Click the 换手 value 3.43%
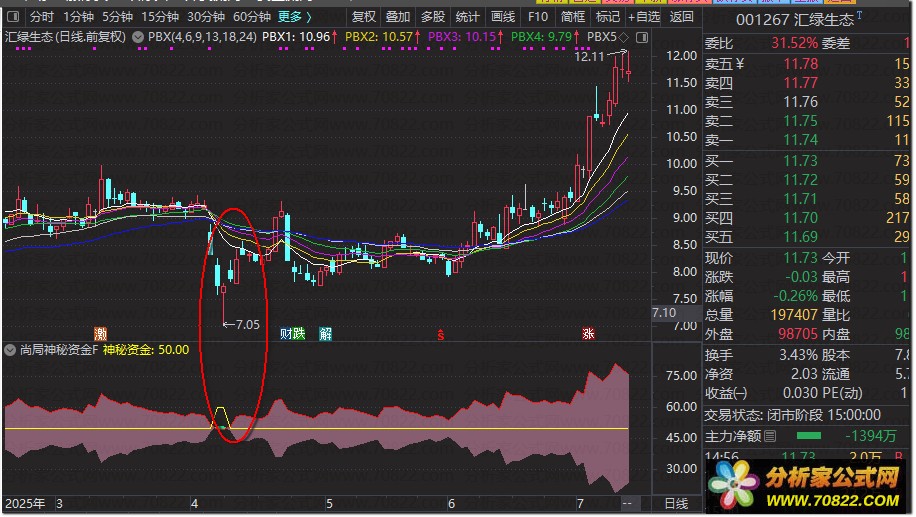The height and width of the screenshot is (517, 916). [x=798, y=355]
